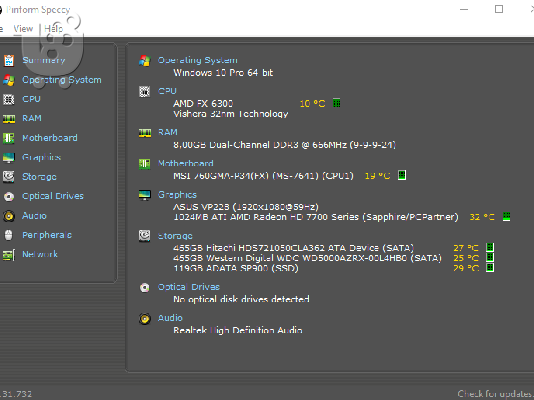
Task: Click the Storage heading link in the summary
Action: 175,236
